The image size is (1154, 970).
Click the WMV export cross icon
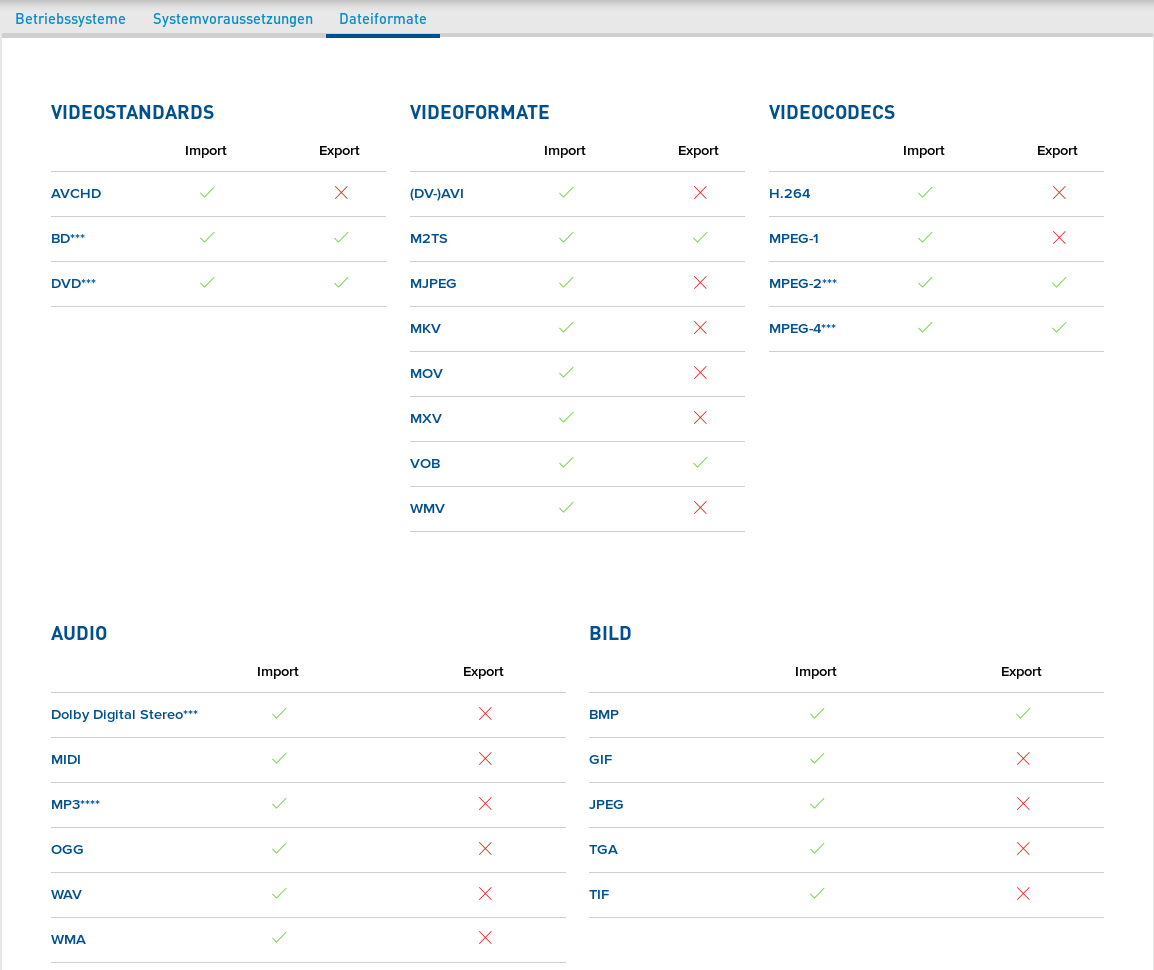(x=700, y=507)
